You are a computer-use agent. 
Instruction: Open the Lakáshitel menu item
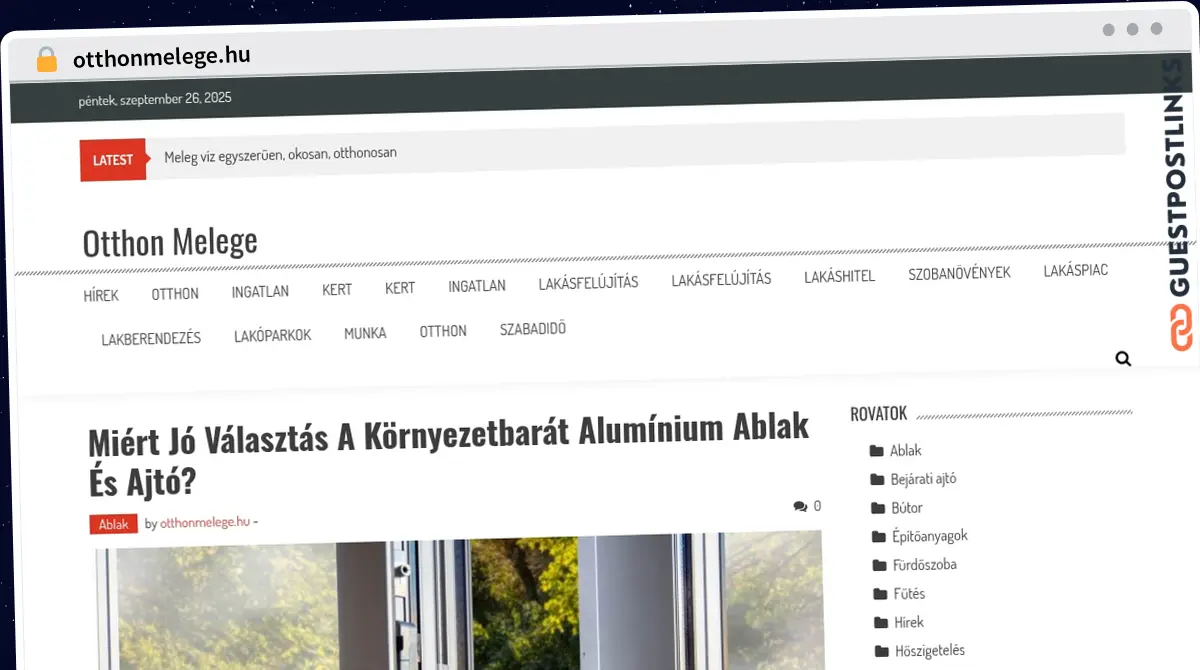[839, 276]
